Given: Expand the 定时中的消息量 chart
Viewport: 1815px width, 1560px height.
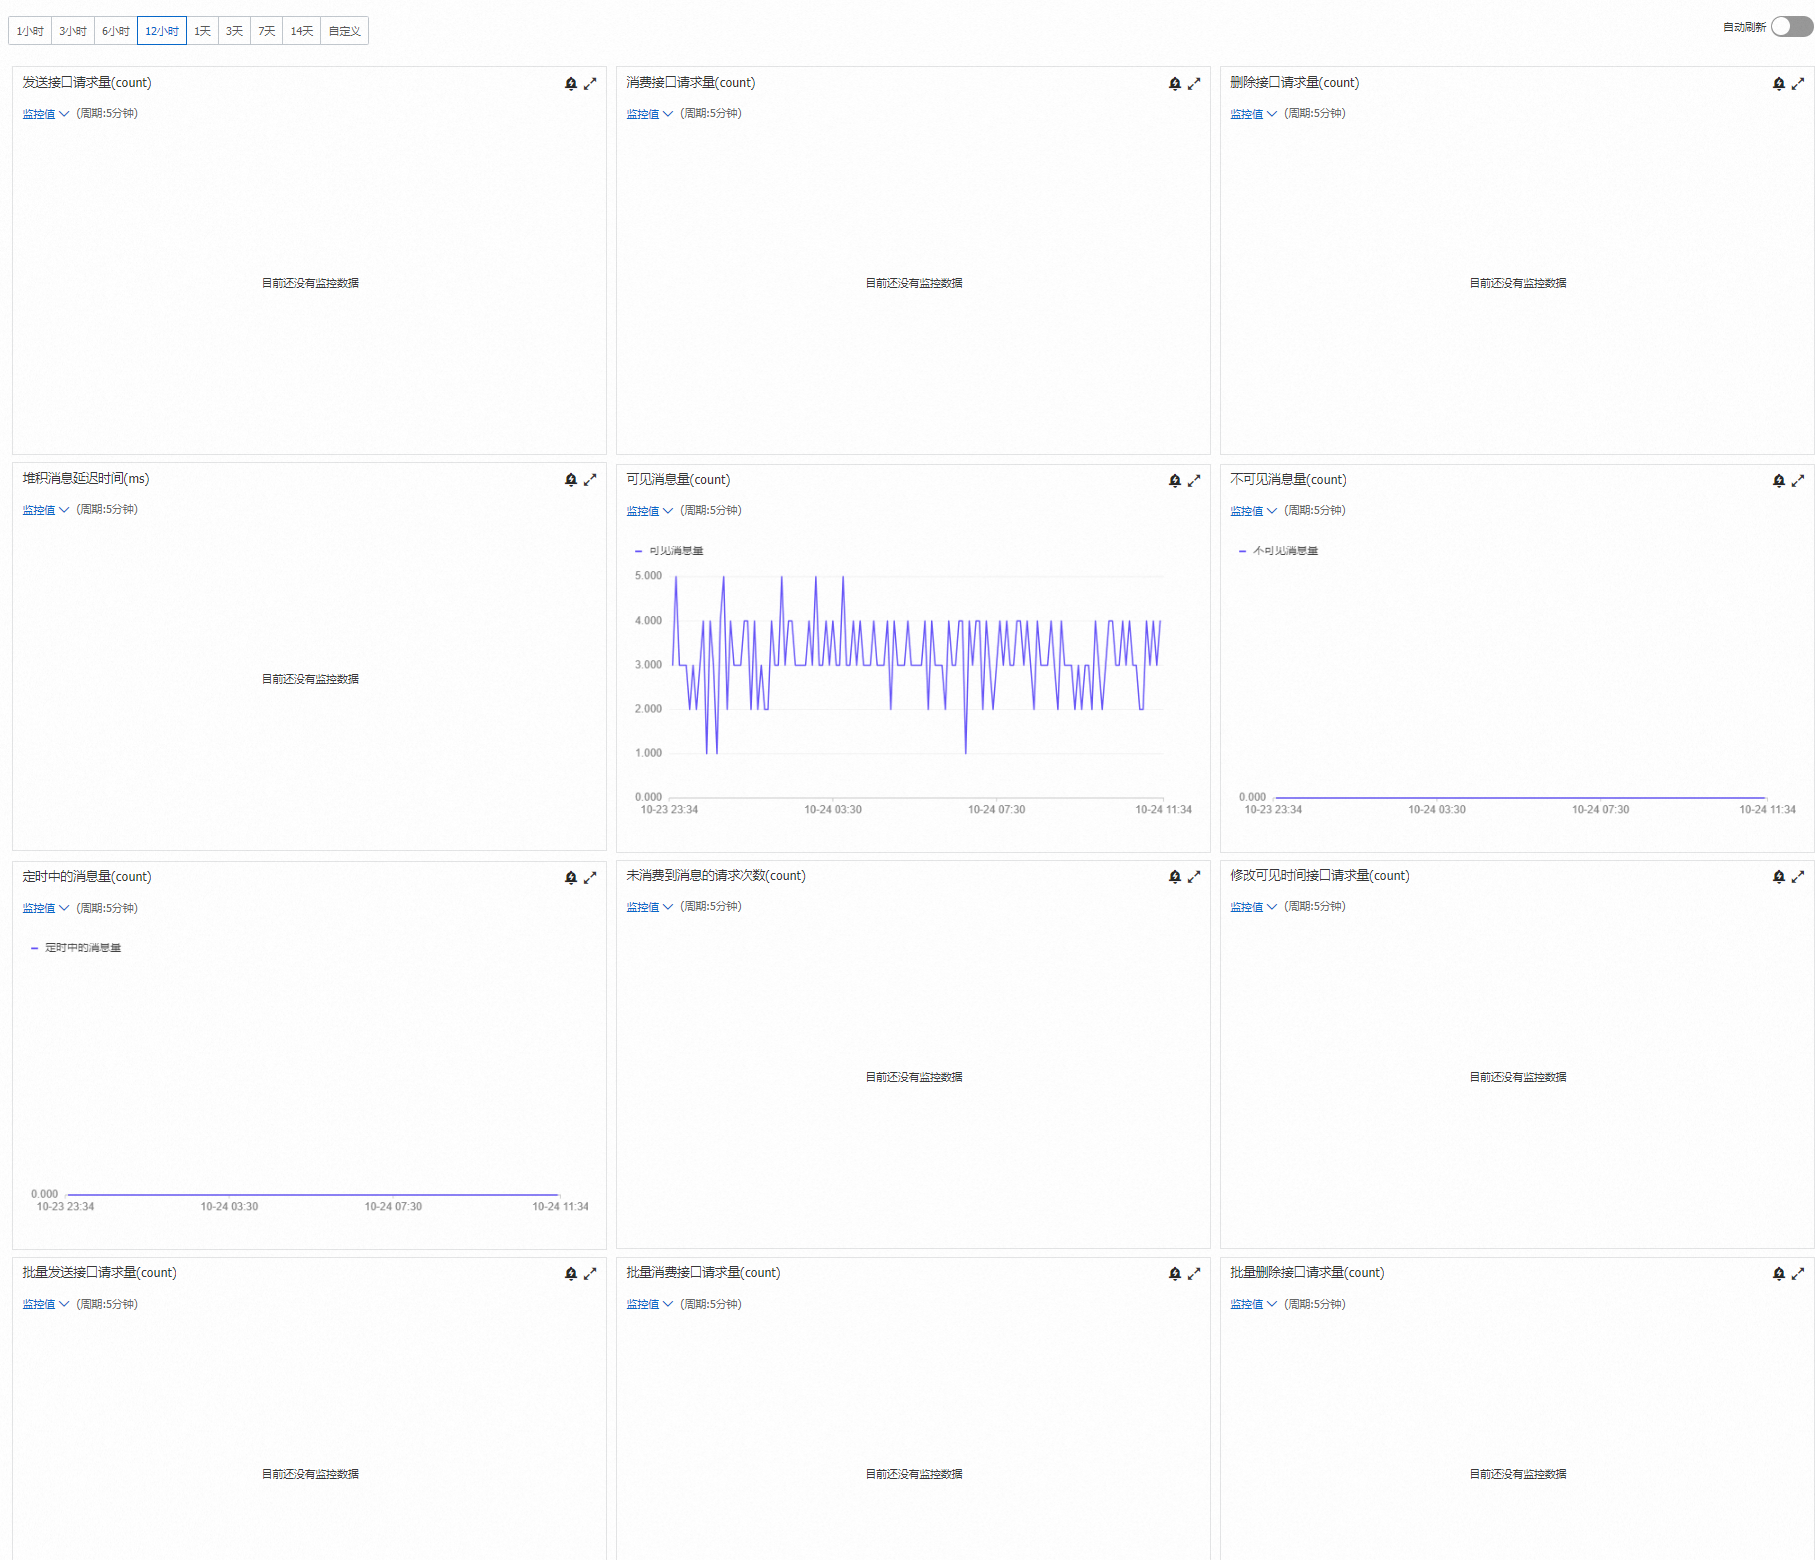Looking at the screenshot, I should (x=590, y=878).
